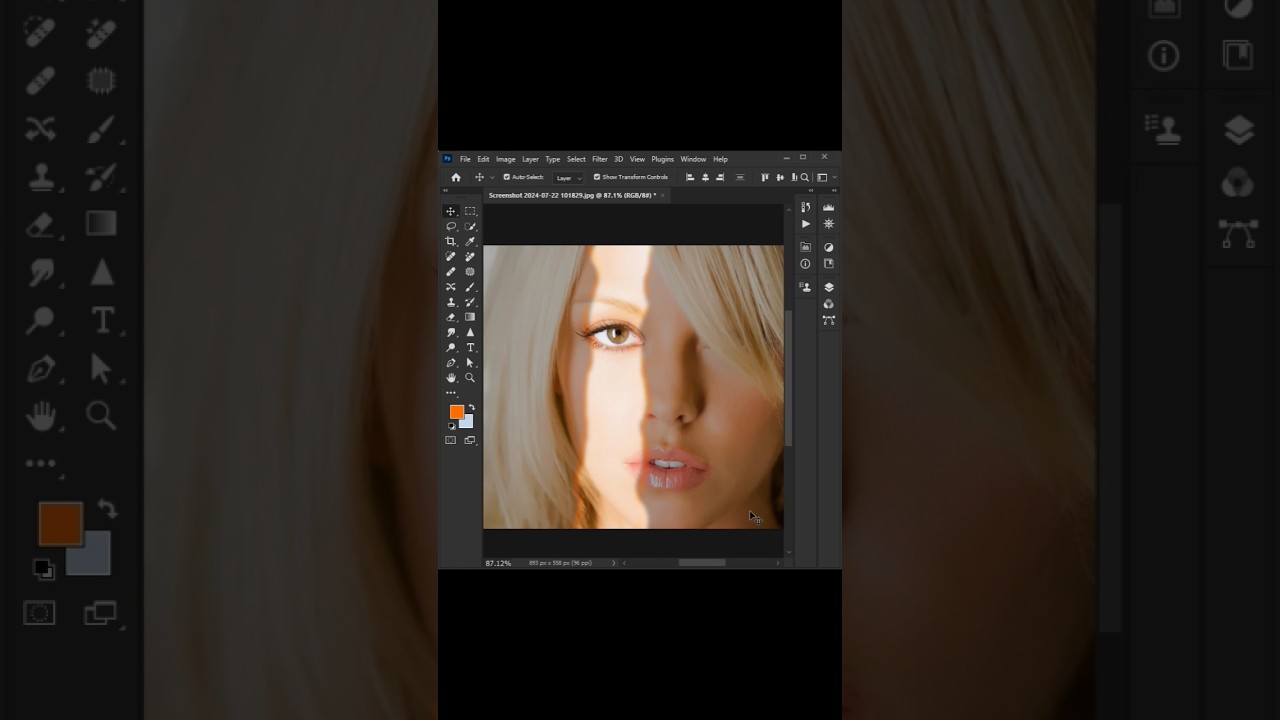Viewport: 1280px width, 720px height.
Task: Select the Clone Stamp tool
Action: [x=451, y=302]
